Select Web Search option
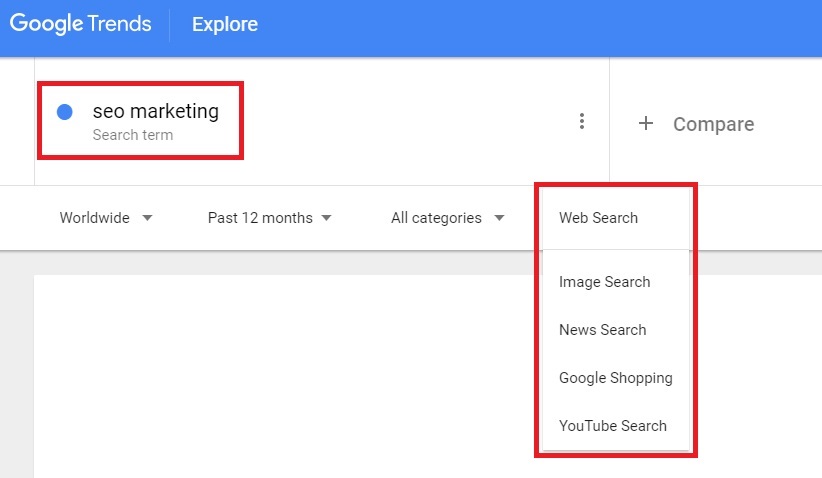Image resolution: width=822 pixels, height=478 pixels. 599,218
